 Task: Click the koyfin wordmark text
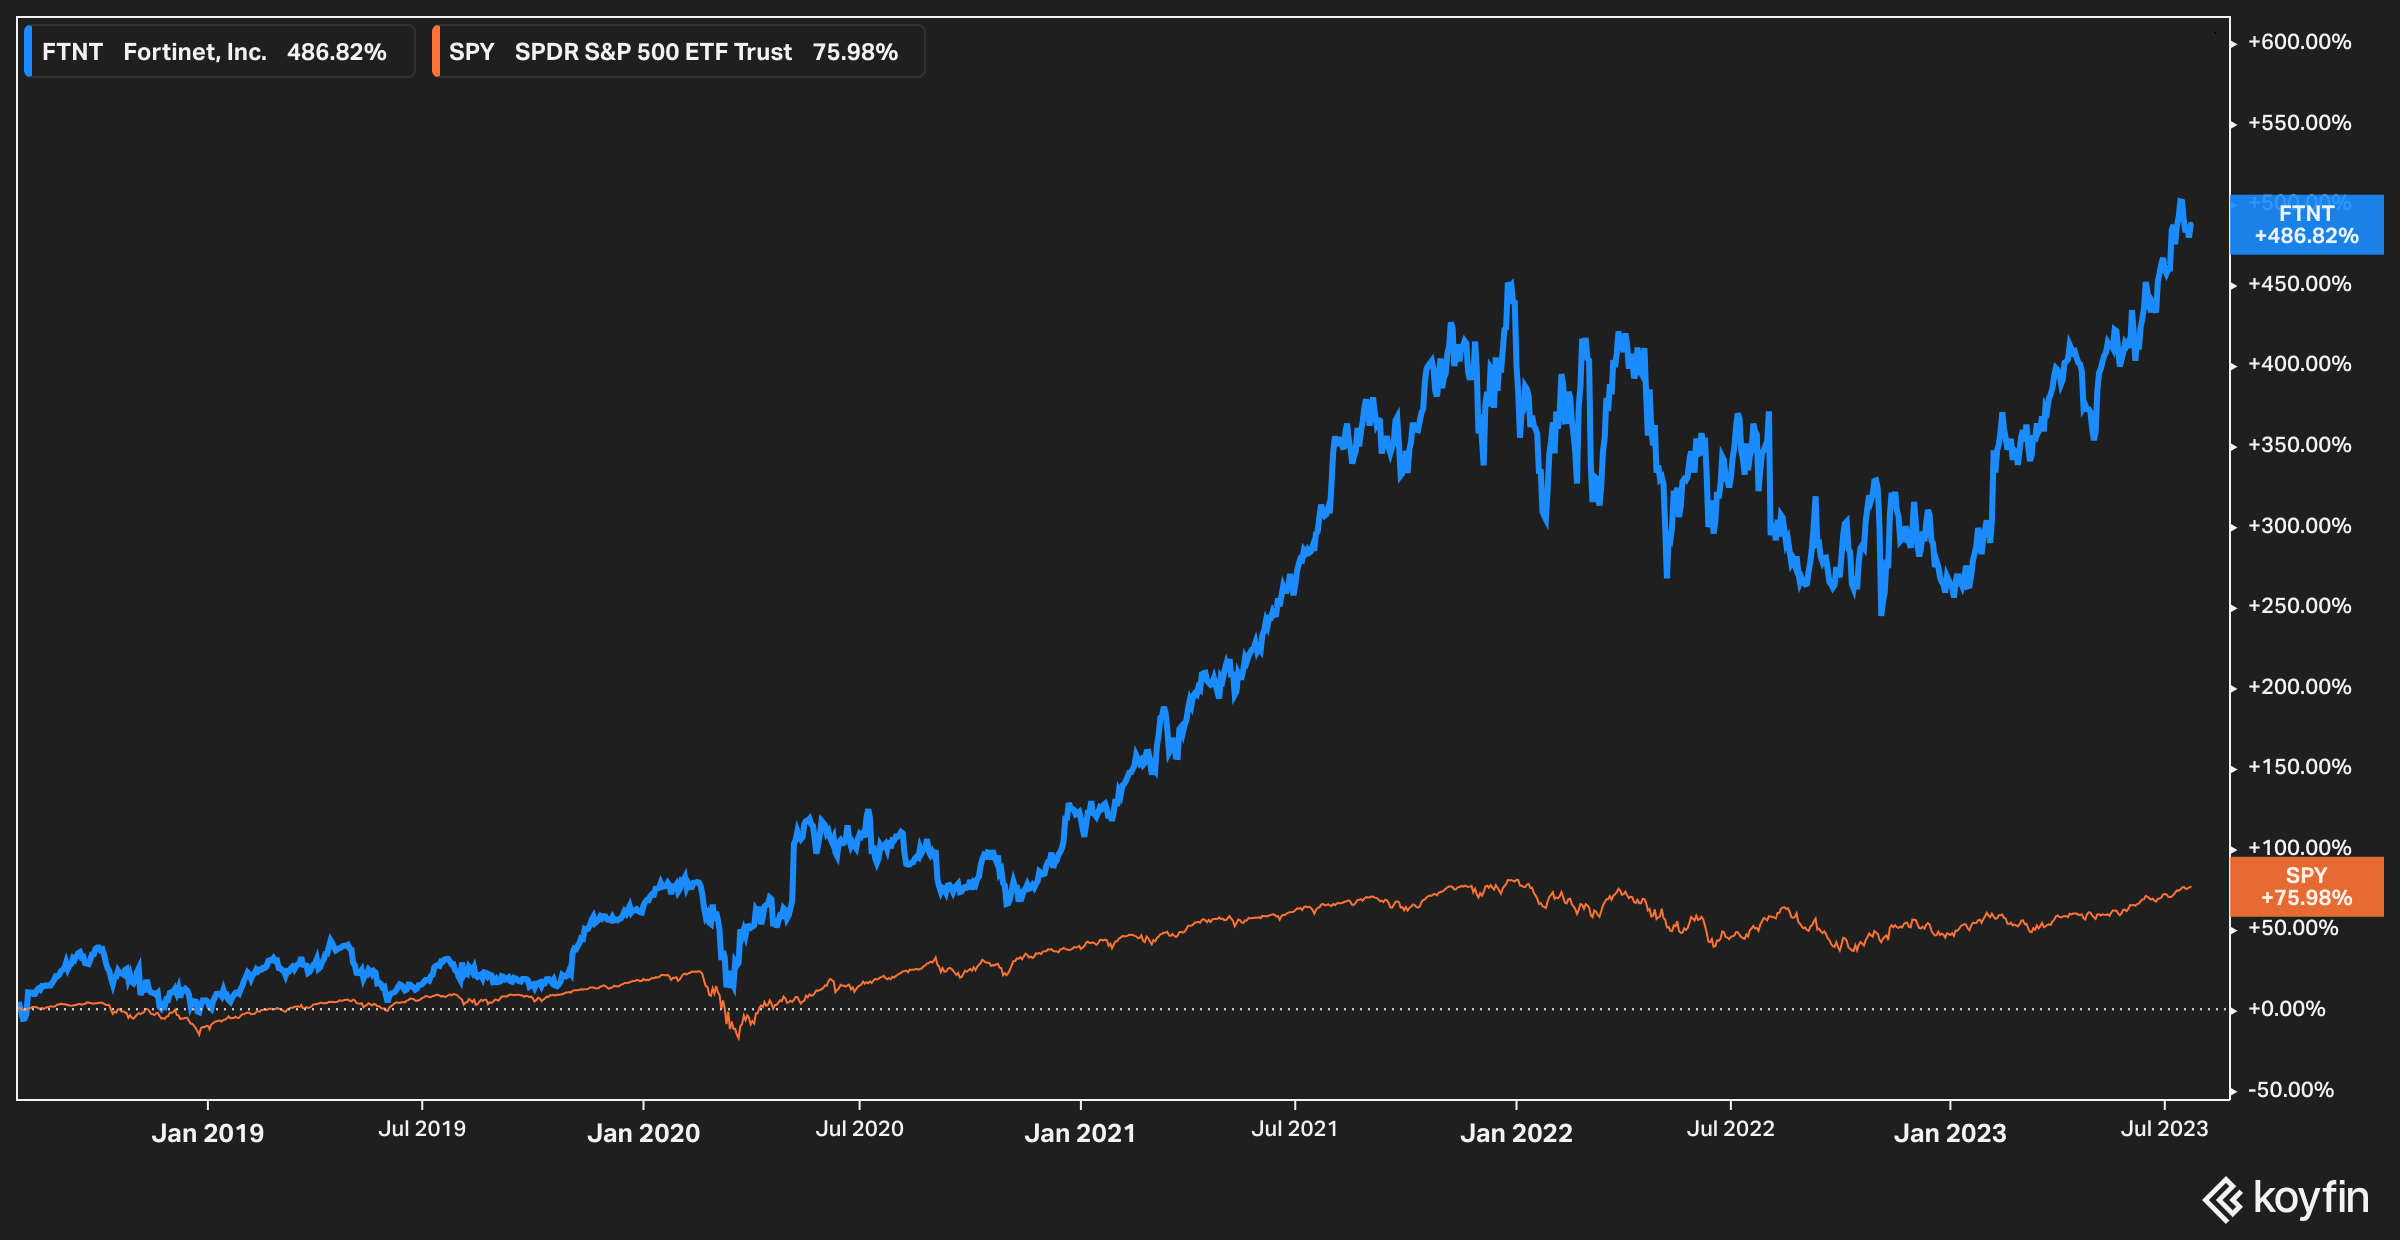[2311, 1198]
